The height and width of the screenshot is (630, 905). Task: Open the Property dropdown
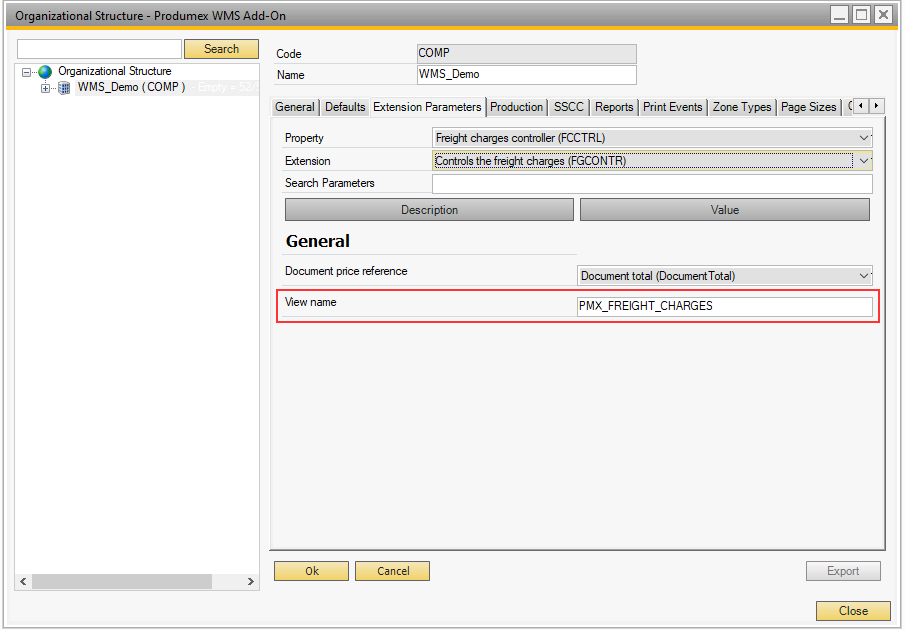pyautogui.click(x=863, y=137)
